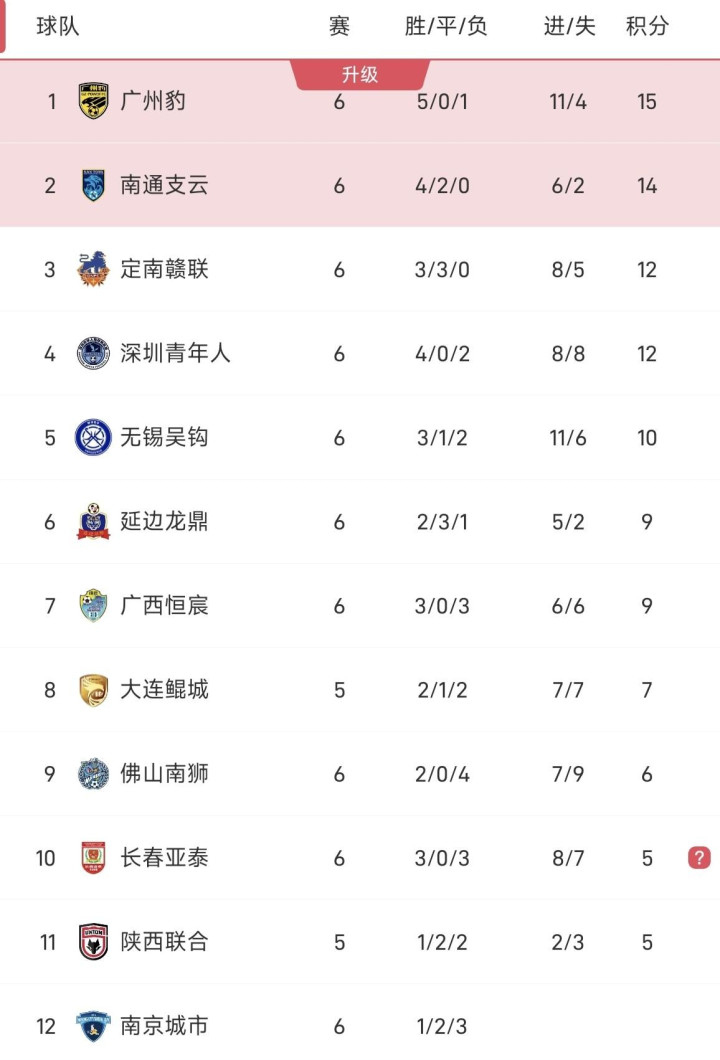The image size is (720, 1060).
Task: Open the 广州豹 team name link
Action: pos(153,101)
